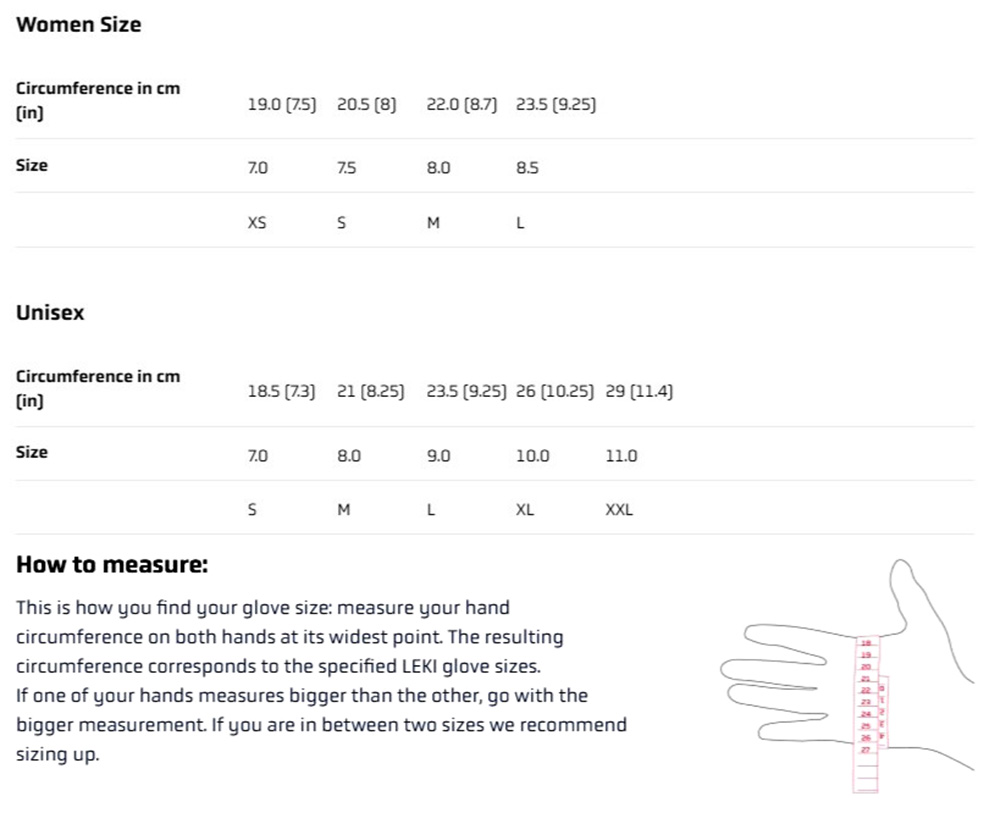Click the 29 (11.4) circumference value
1000x813 pixels.
(639, 392)
